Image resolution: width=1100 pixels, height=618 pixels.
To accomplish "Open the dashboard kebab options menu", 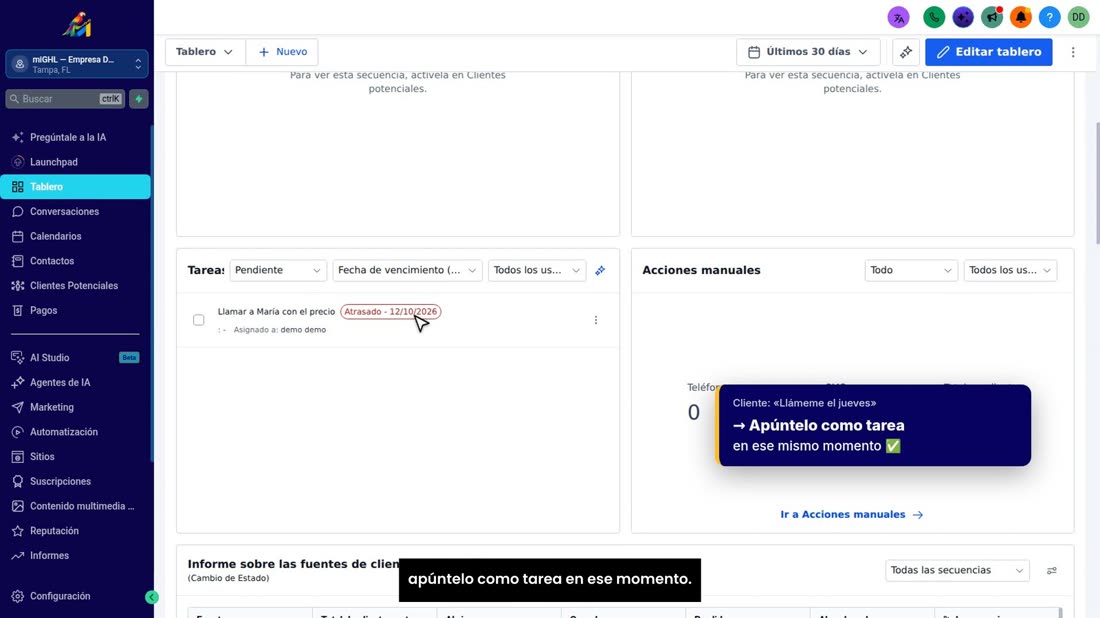I will [1073, 52].
